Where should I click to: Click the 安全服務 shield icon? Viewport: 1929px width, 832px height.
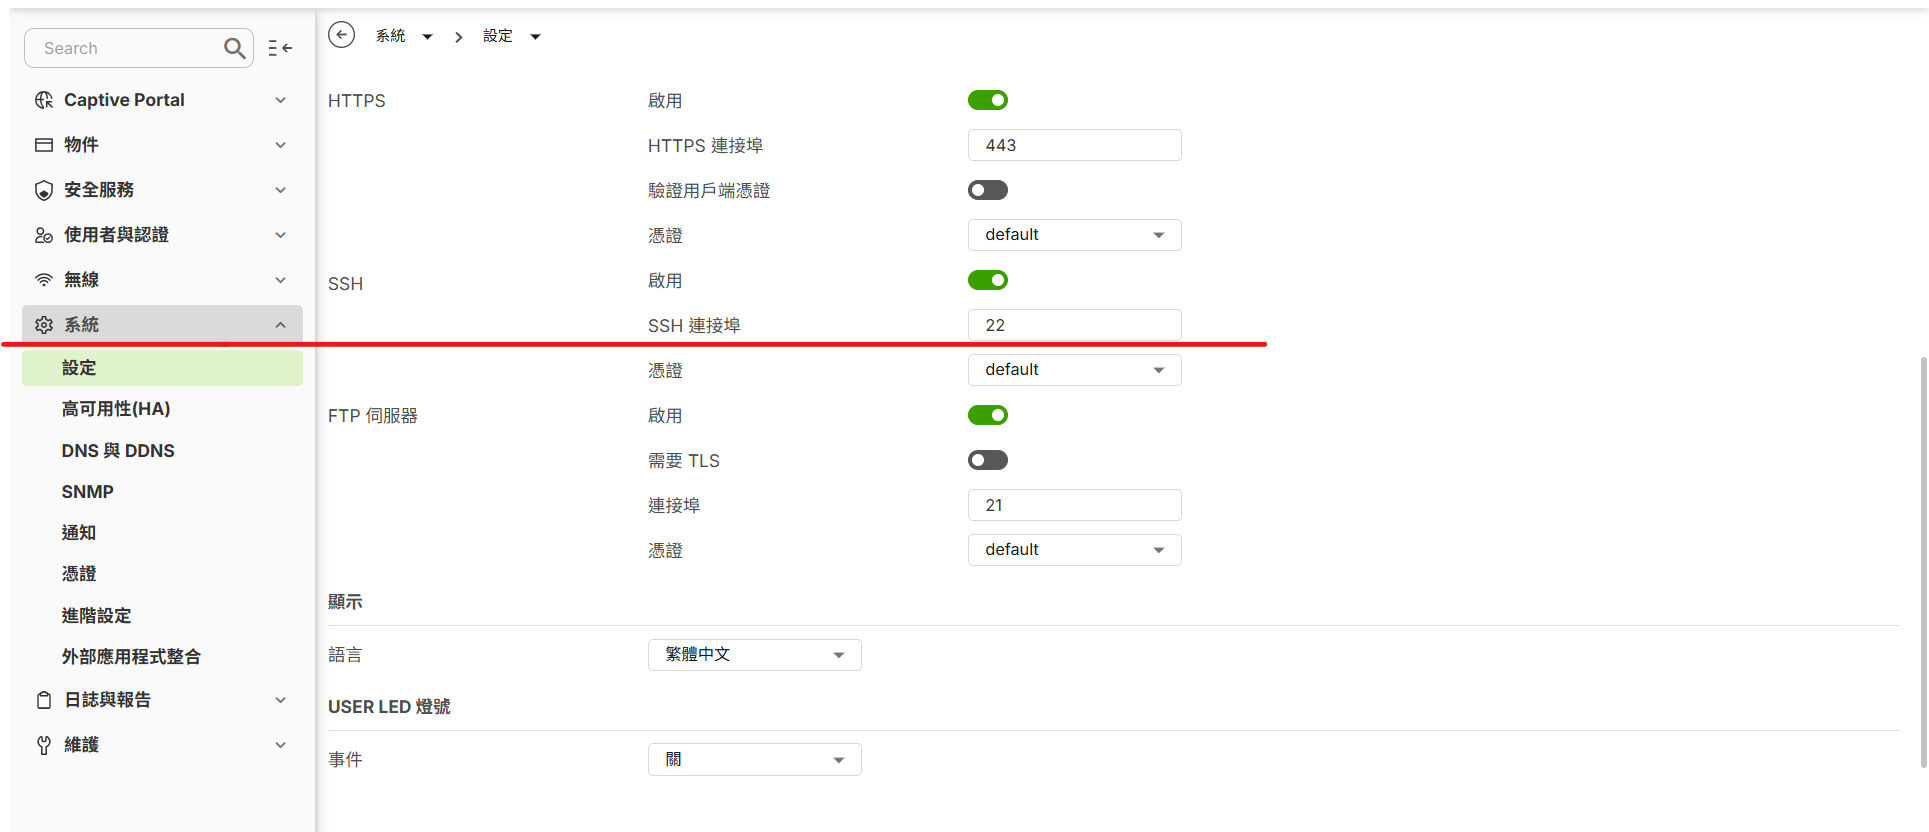(44, 190)
